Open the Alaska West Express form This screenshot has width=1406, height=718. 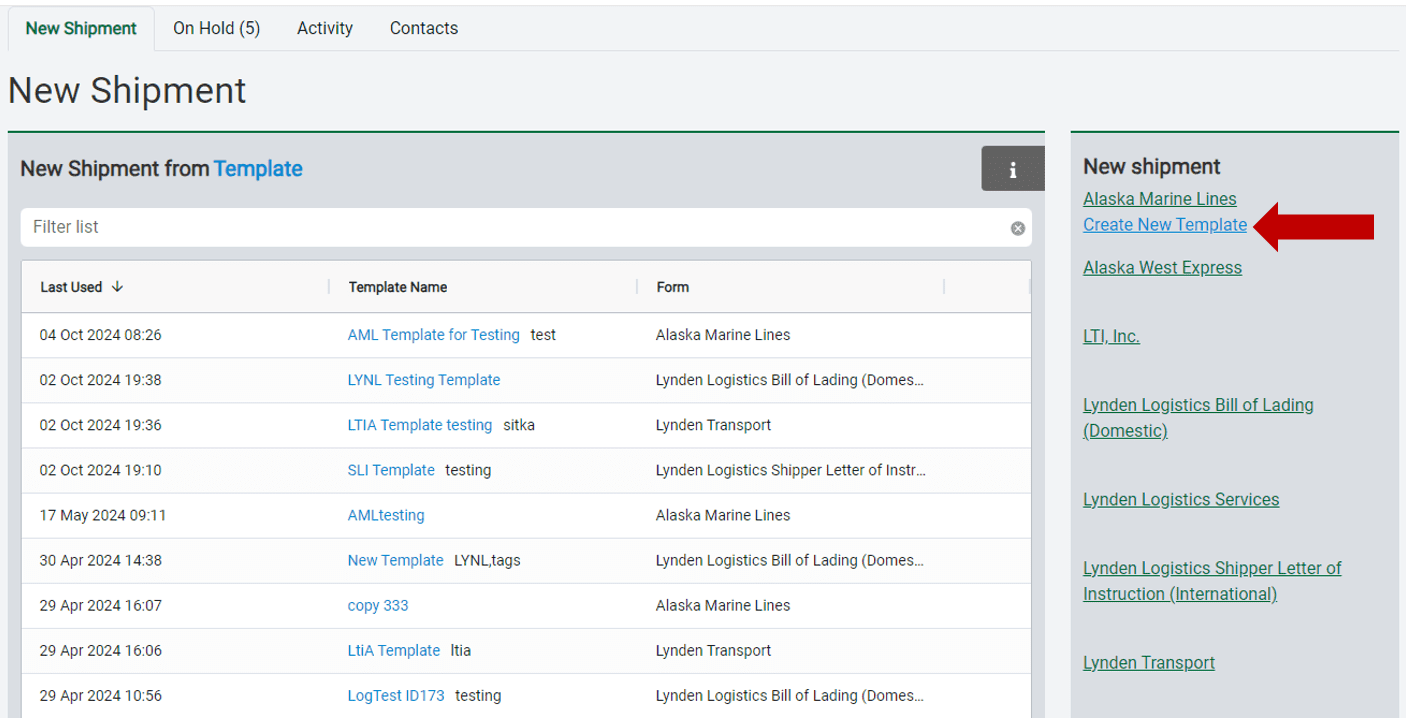pyautogui.click(x=1162, y=267)
